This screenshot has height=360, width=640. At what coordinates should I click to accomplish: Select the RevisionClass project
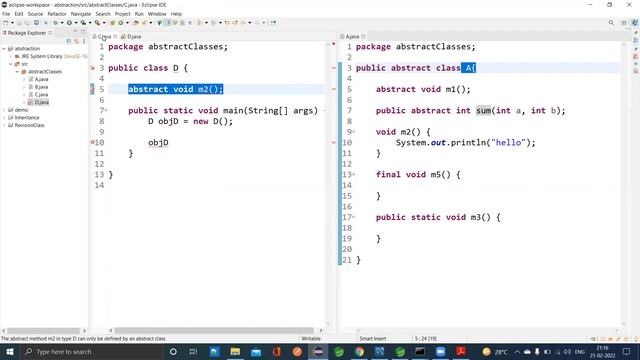29,125
